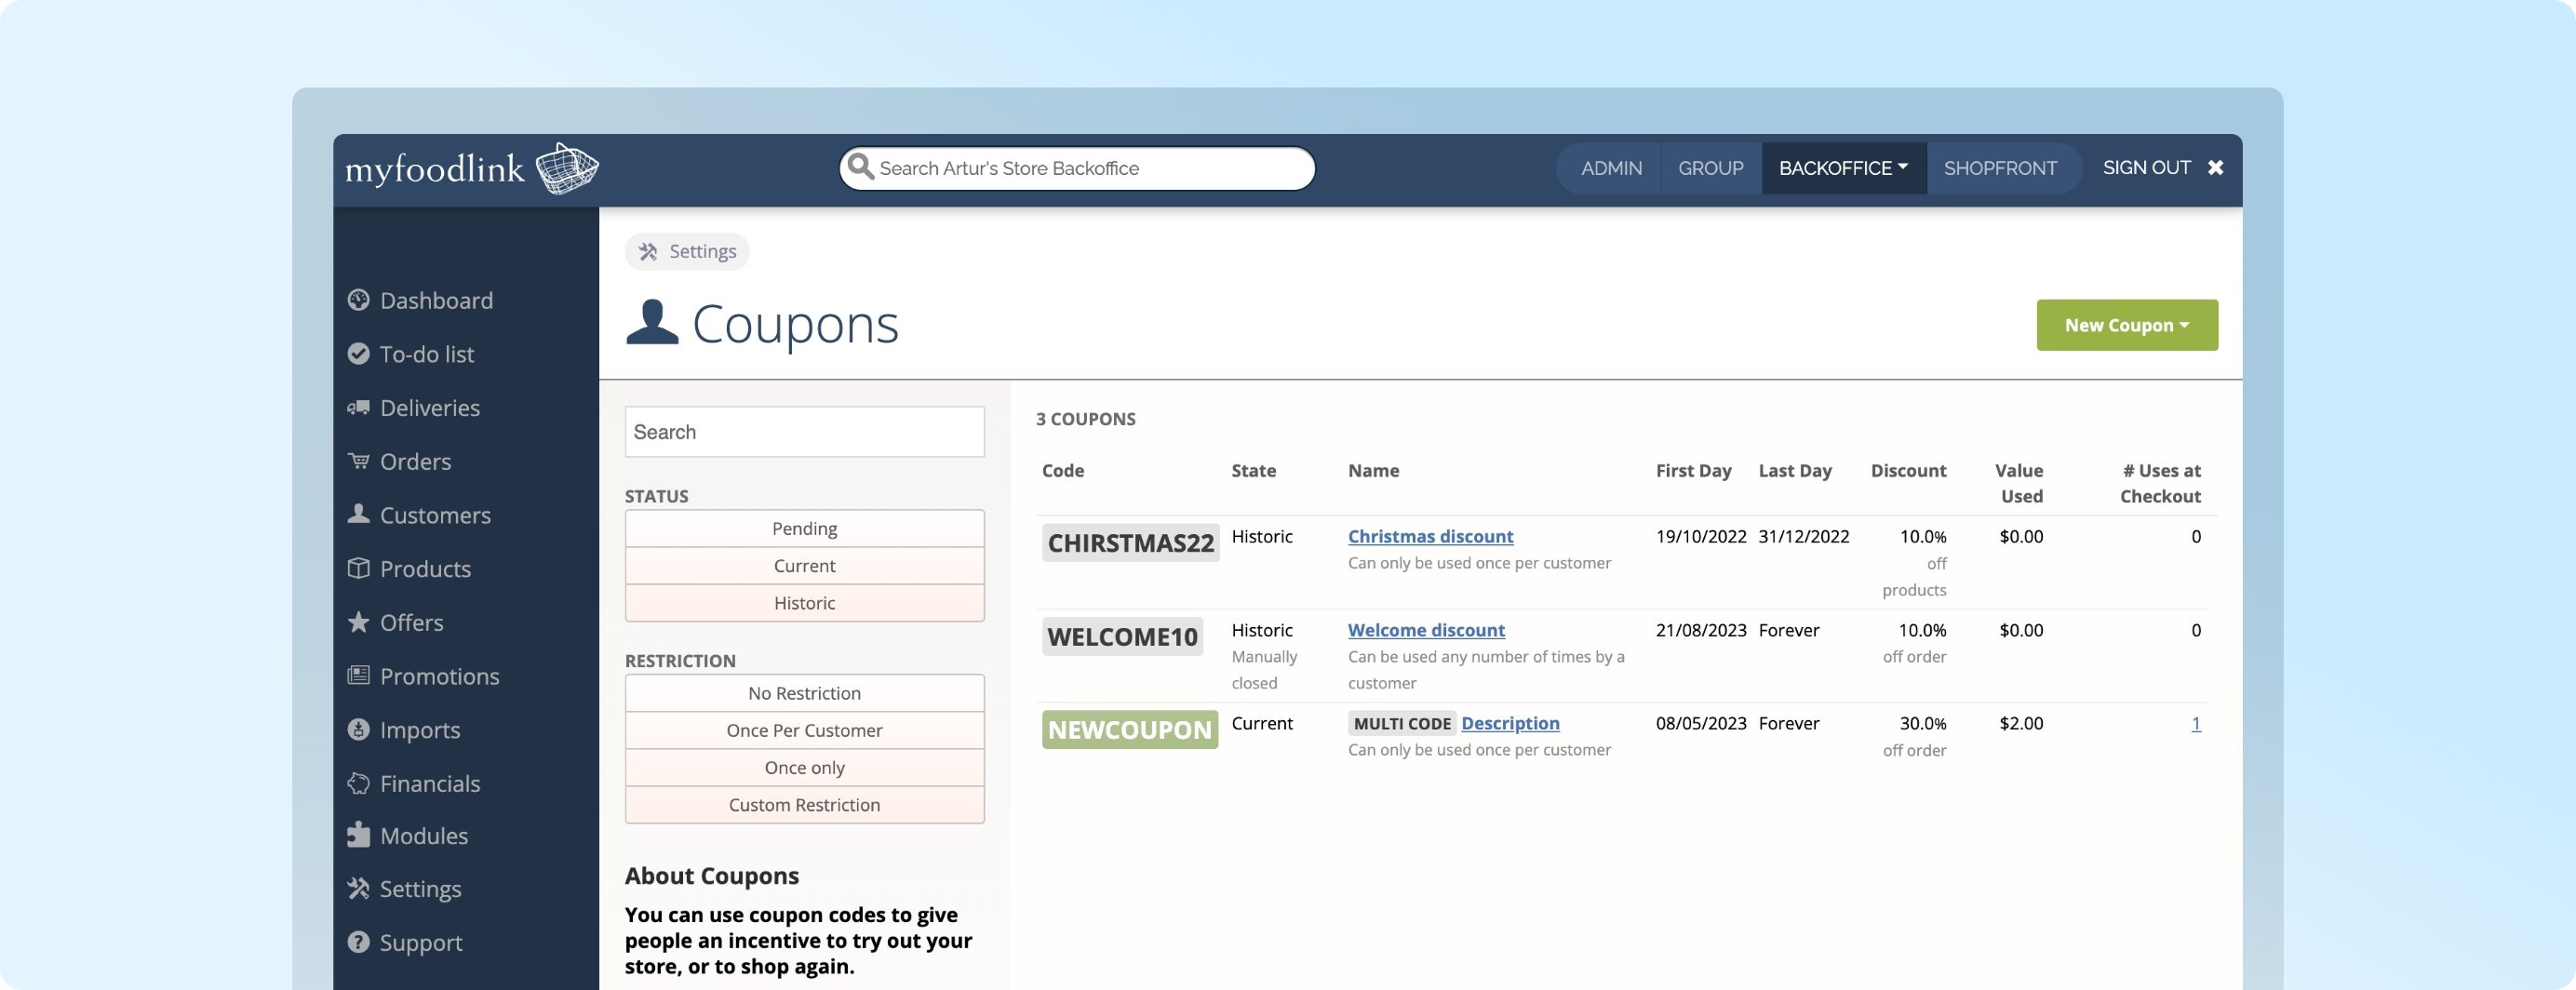Click the About Coupons heading

click(x=711, y=876)
